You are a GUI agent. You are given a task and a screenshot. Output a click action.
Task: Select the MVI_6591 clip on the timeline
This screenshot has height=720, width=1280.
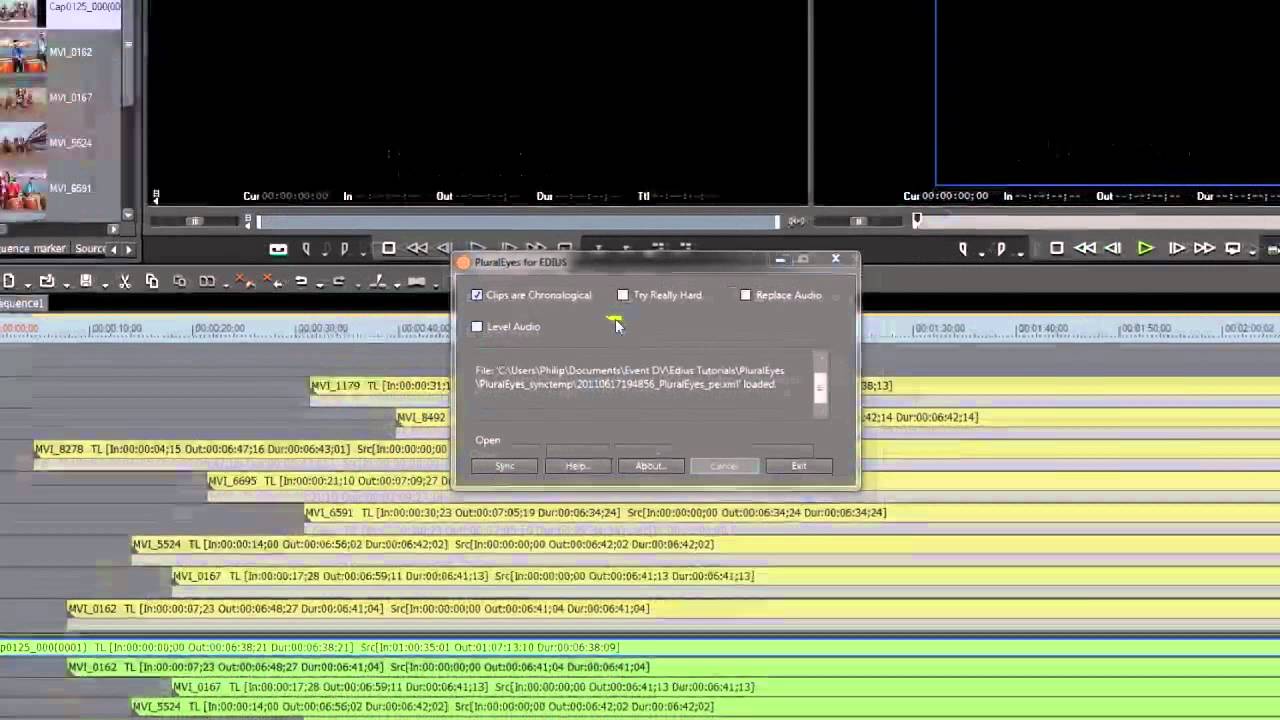point(790,512)
